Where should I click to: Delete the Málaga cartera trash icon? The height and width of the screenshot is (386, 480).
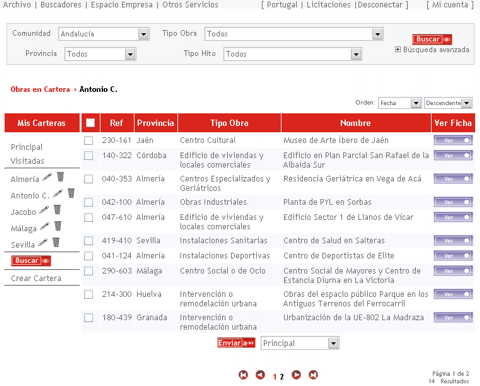58,226
